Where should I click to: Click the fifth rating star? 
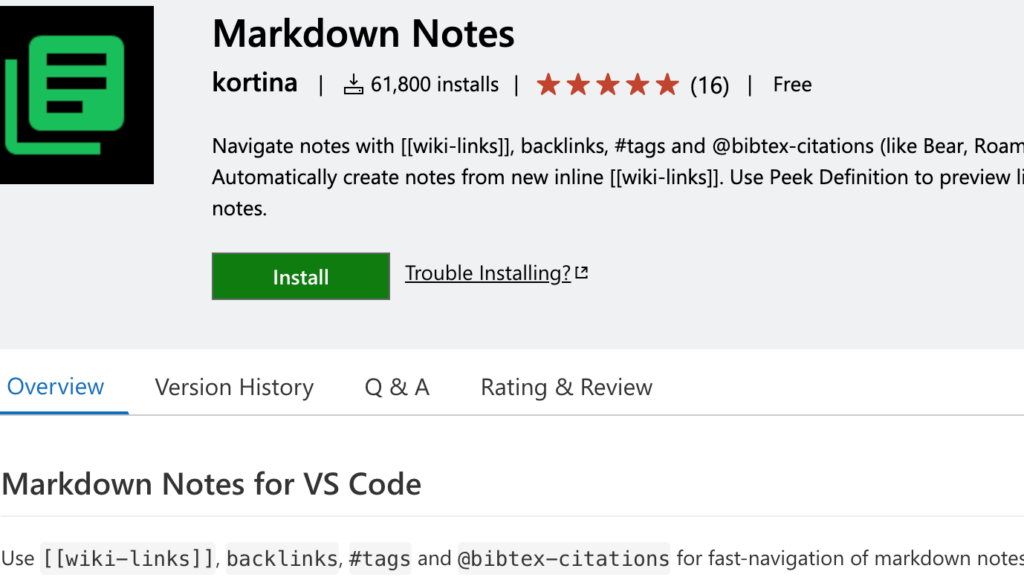[x=667, y=85]
